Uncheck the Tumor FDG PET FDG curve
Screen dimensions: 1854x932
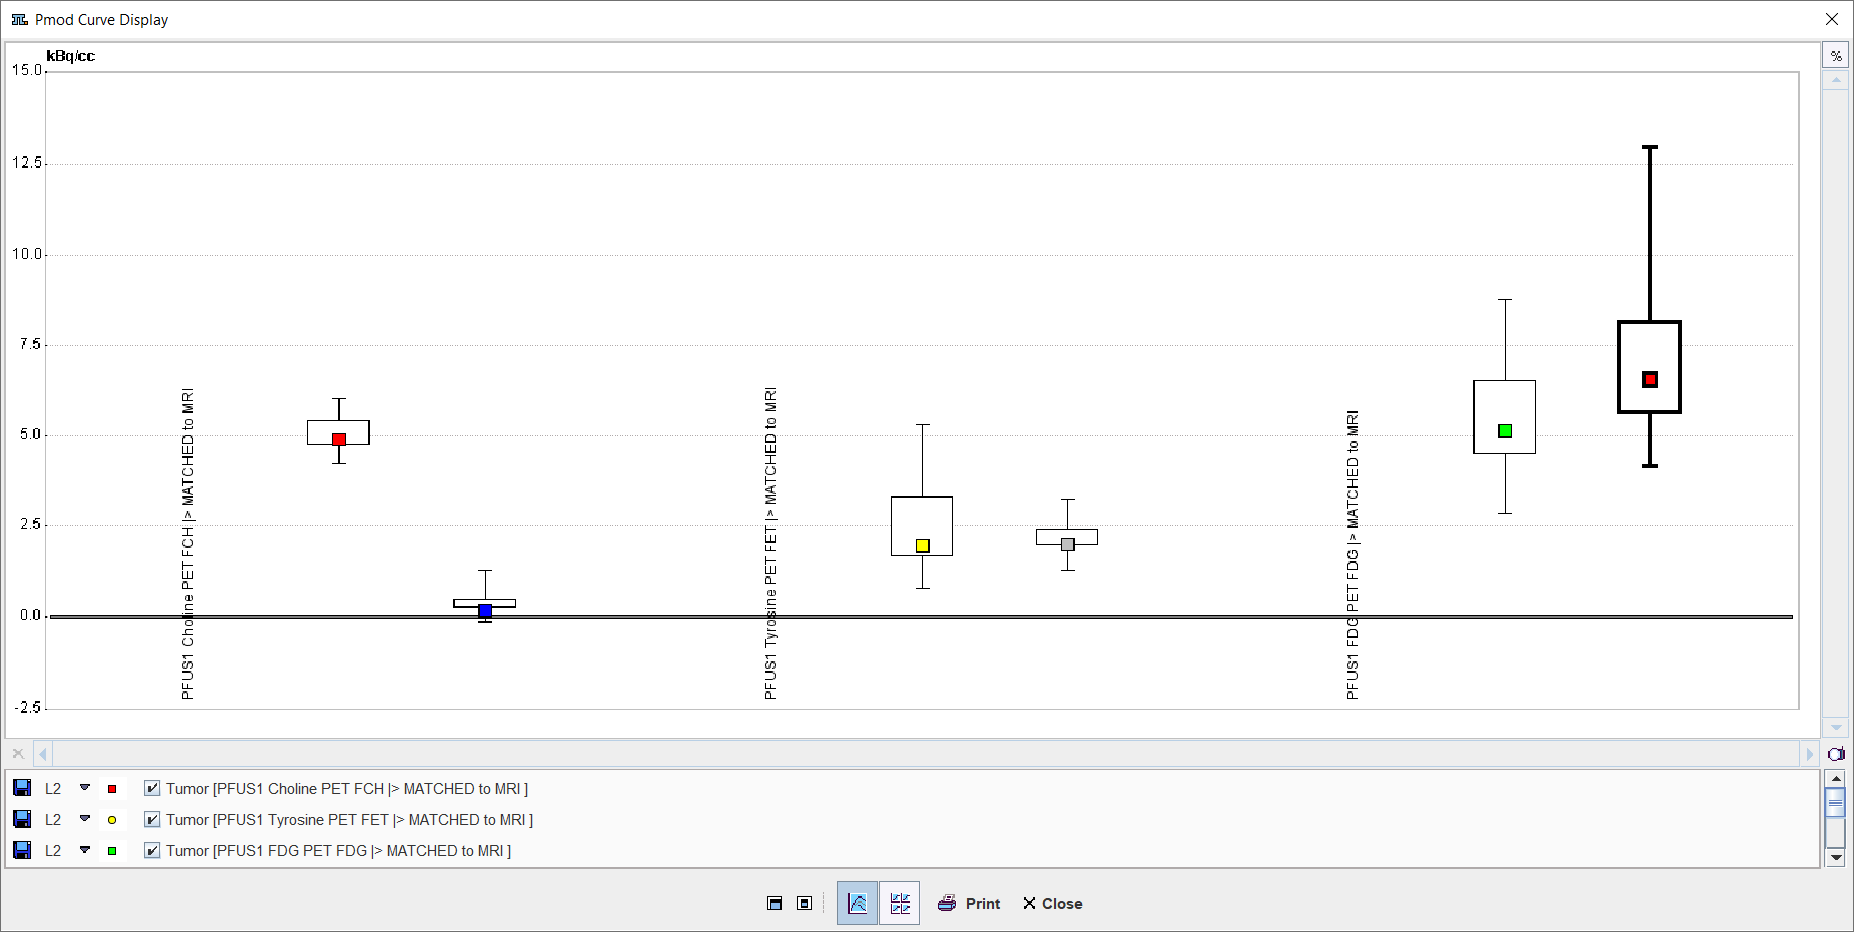point(152,850)
